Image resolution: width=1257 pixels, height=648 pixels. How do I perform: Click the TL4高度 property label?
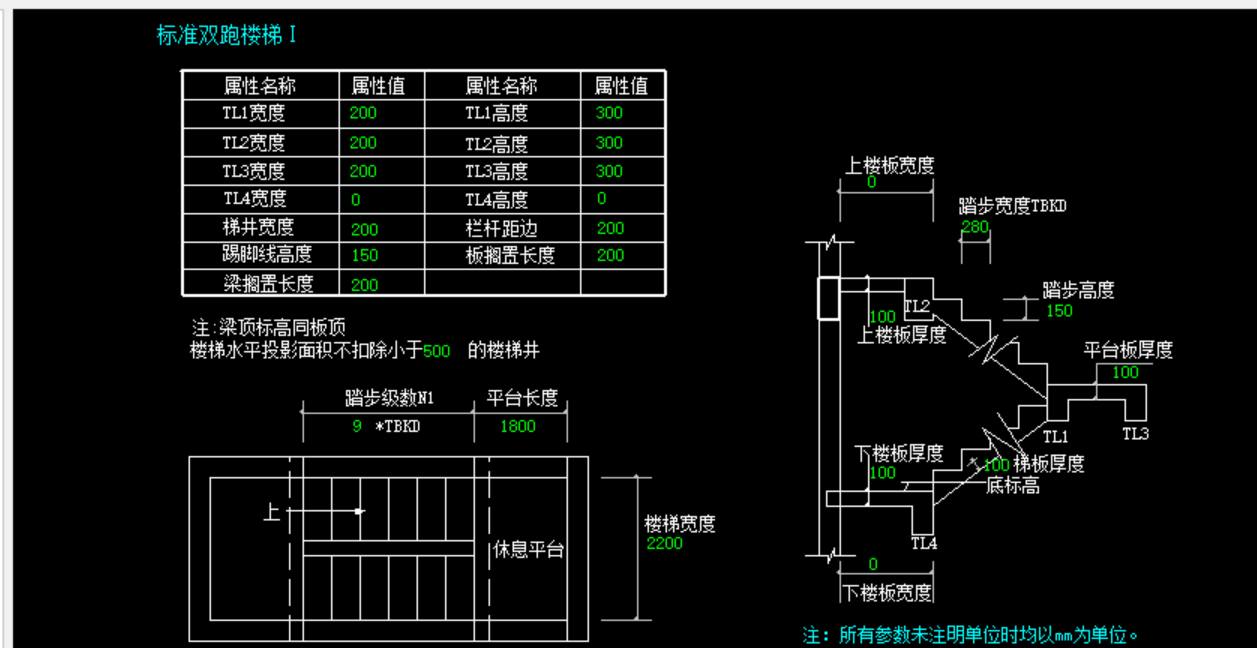(x=496, y=199)
